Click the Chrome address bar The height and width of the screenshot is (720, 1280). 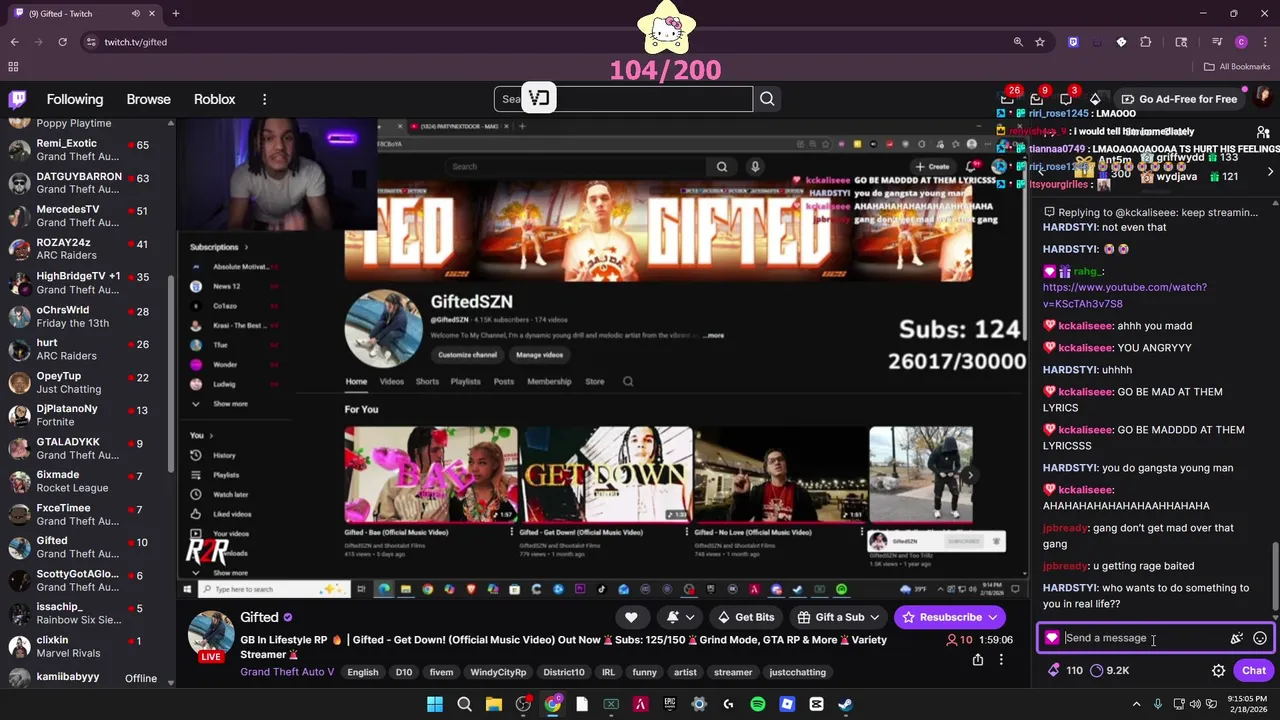pos(540,42)
